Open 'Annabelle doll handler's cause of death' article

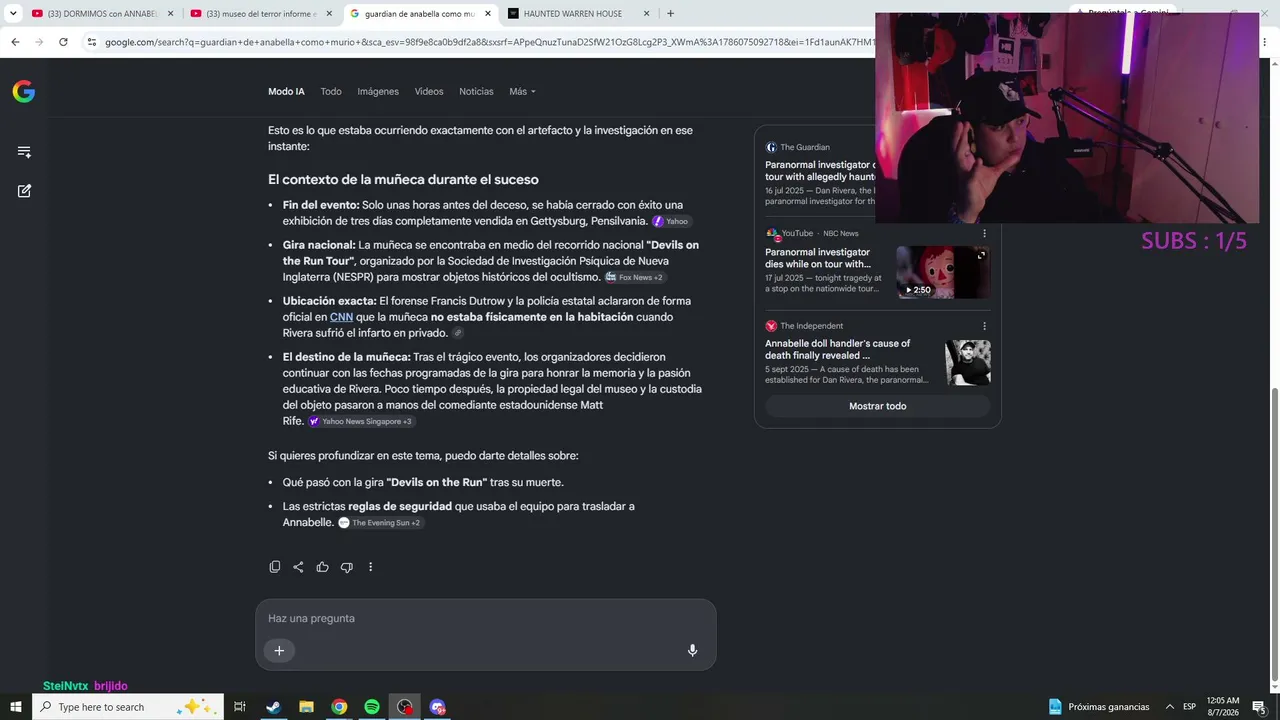[838, 350]
